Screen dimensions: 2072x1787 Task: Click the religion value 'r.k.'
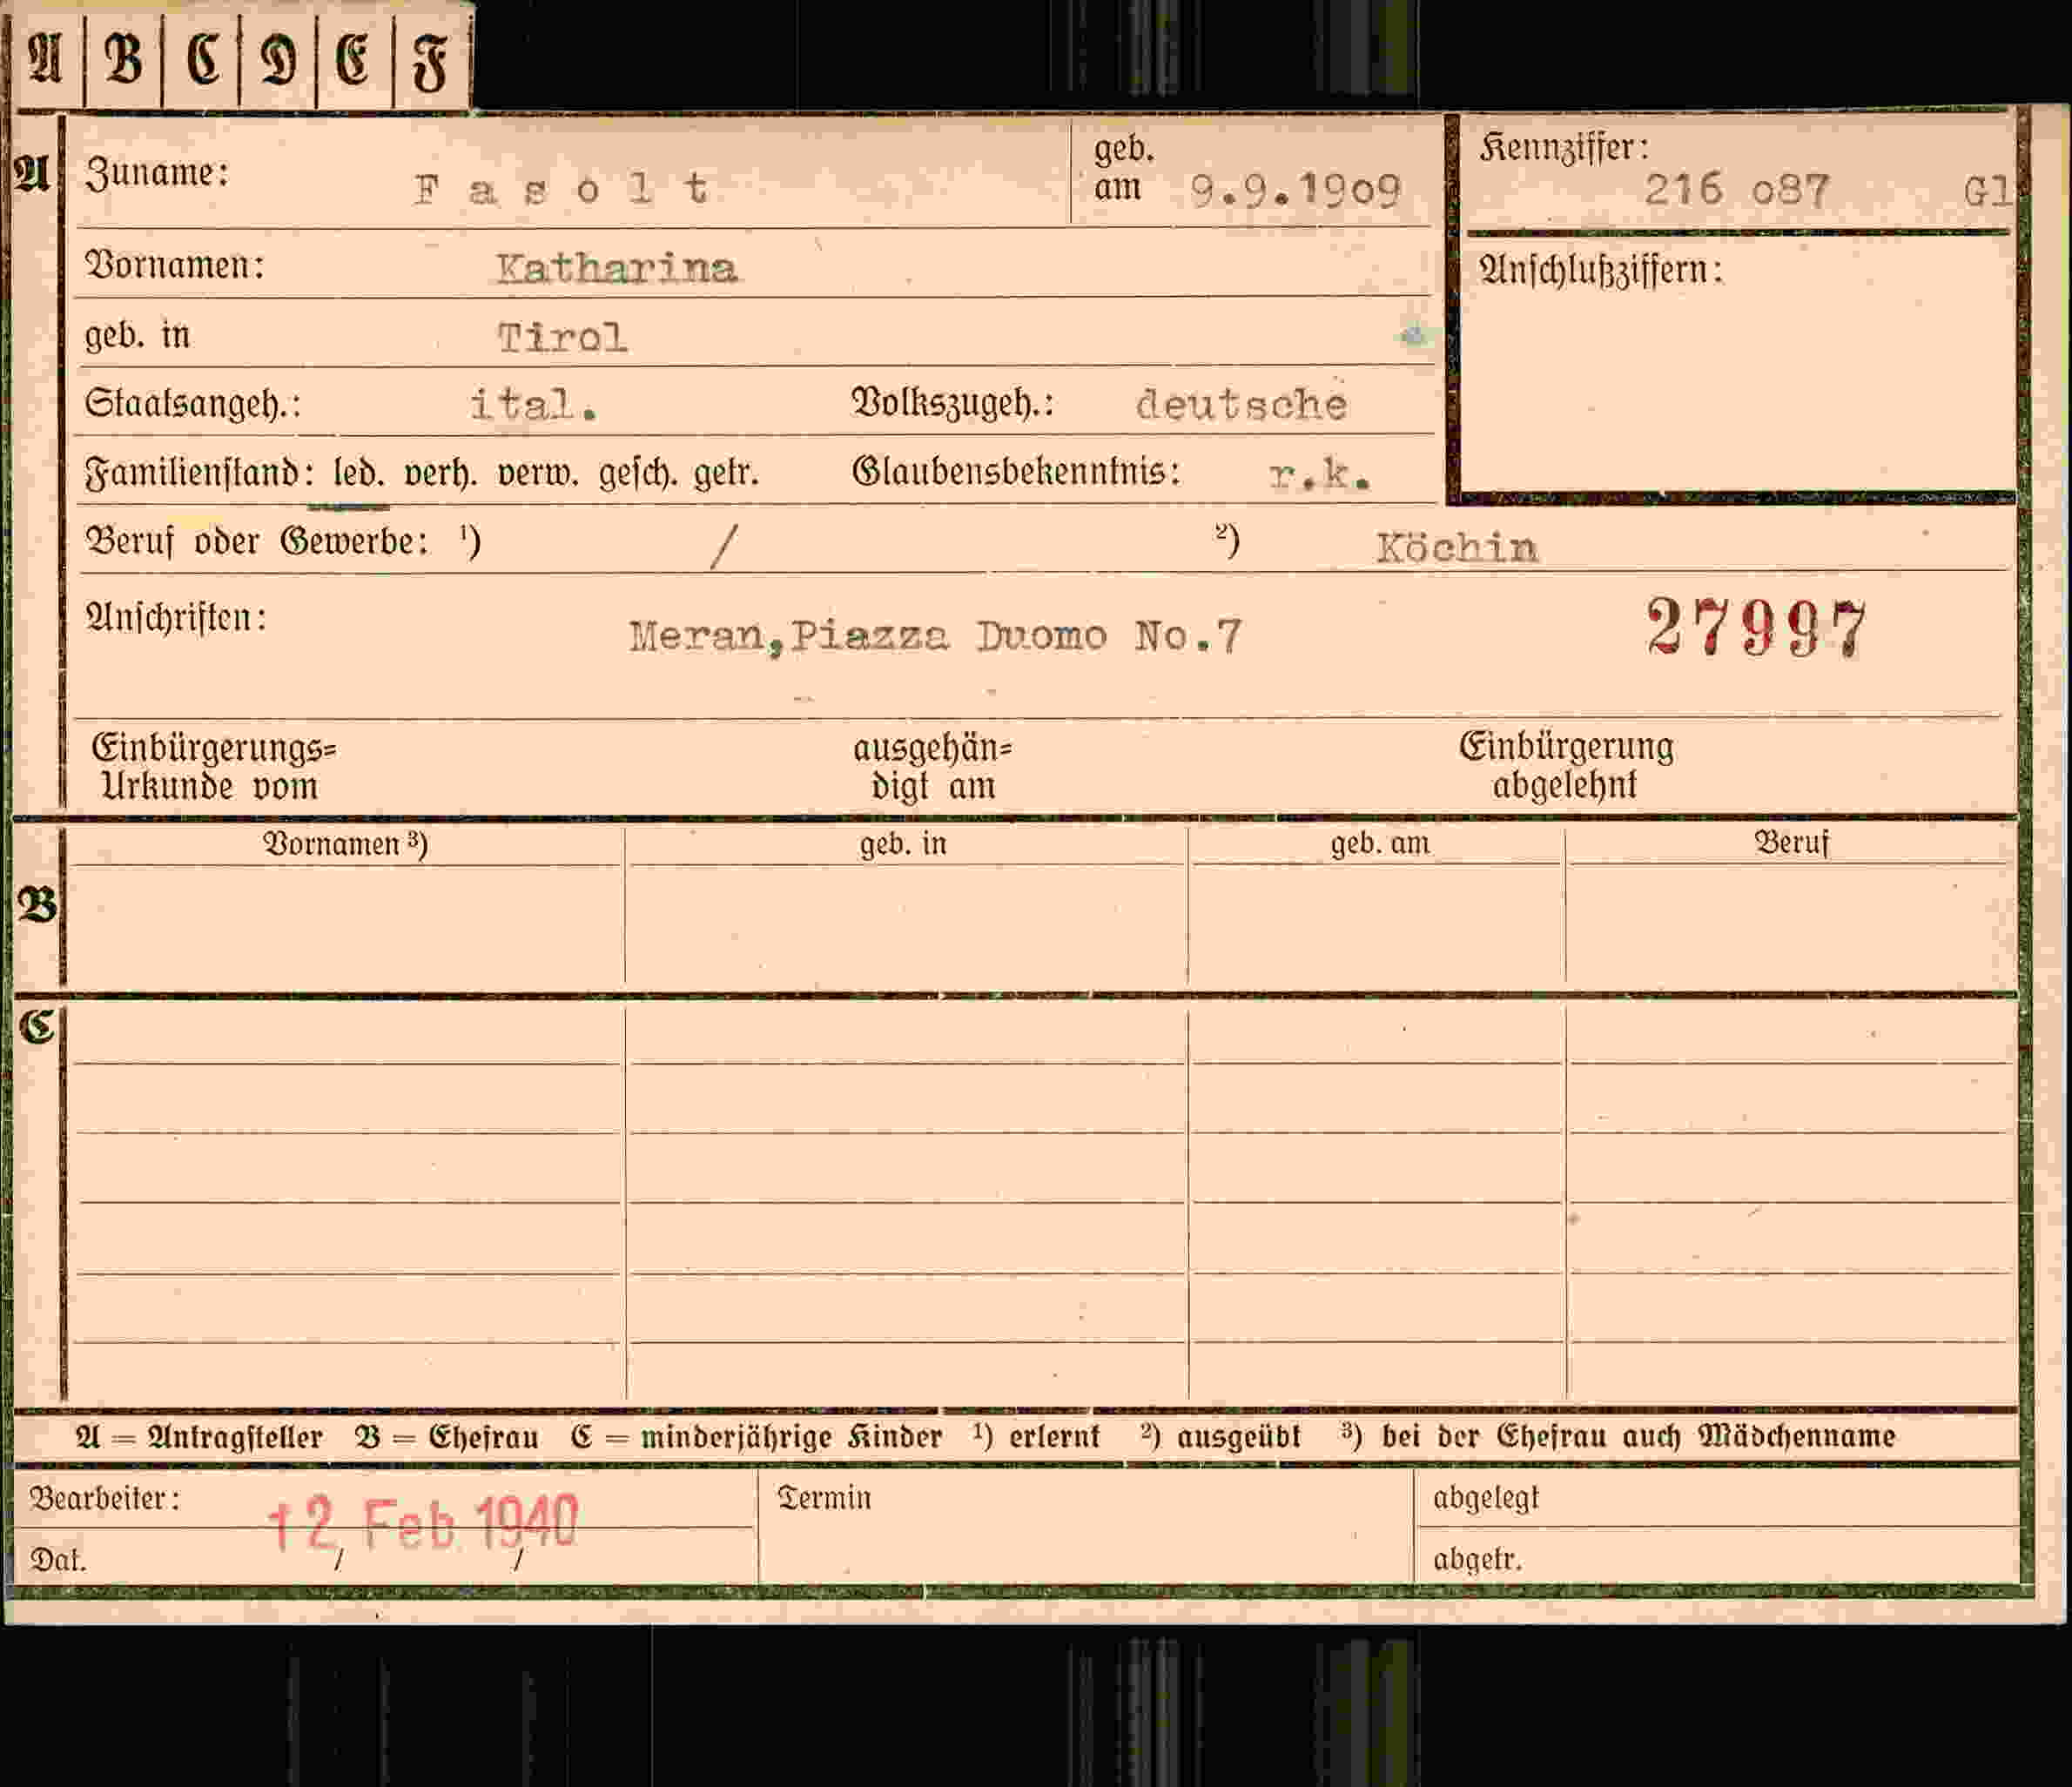1320,475
